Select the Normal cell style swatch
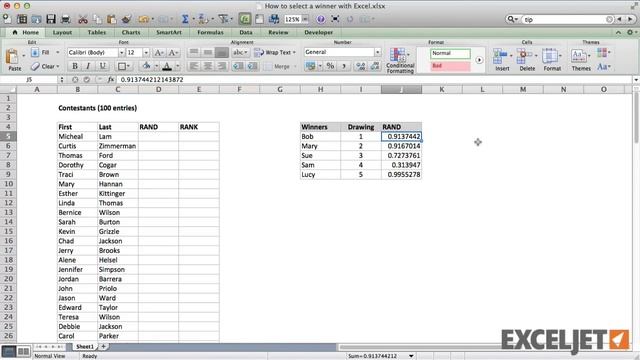The width and height of the screenshot is (640, 360). (x=450, y=53)
